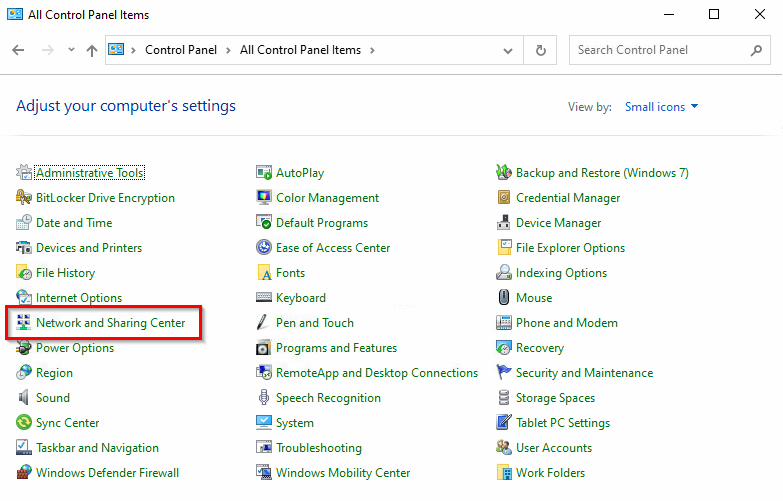This screenshot has width=783, height=501.
Task: Expand the address bar history dropdown
Action: 508,50
